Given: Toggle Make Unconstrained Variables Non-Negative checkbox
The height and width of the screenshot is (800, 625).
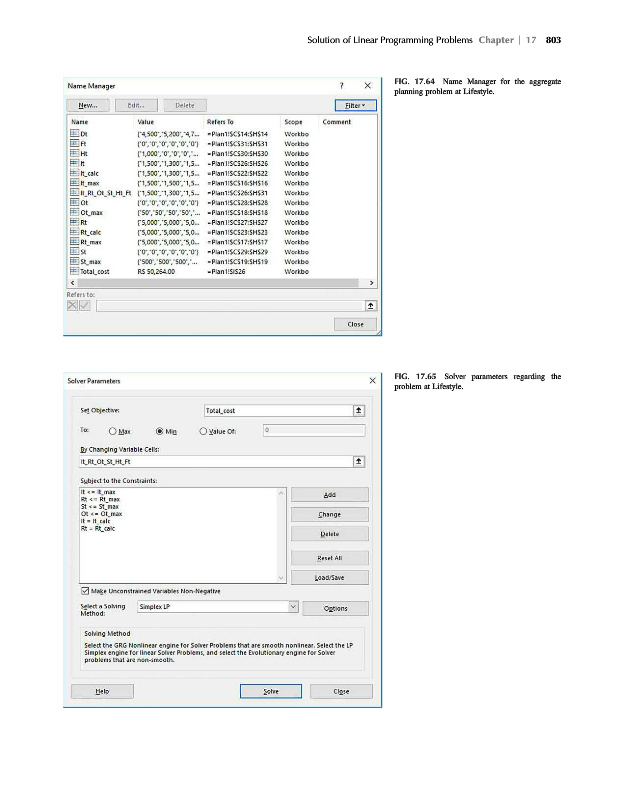Looking at the screenshot, I should [84, 592].
